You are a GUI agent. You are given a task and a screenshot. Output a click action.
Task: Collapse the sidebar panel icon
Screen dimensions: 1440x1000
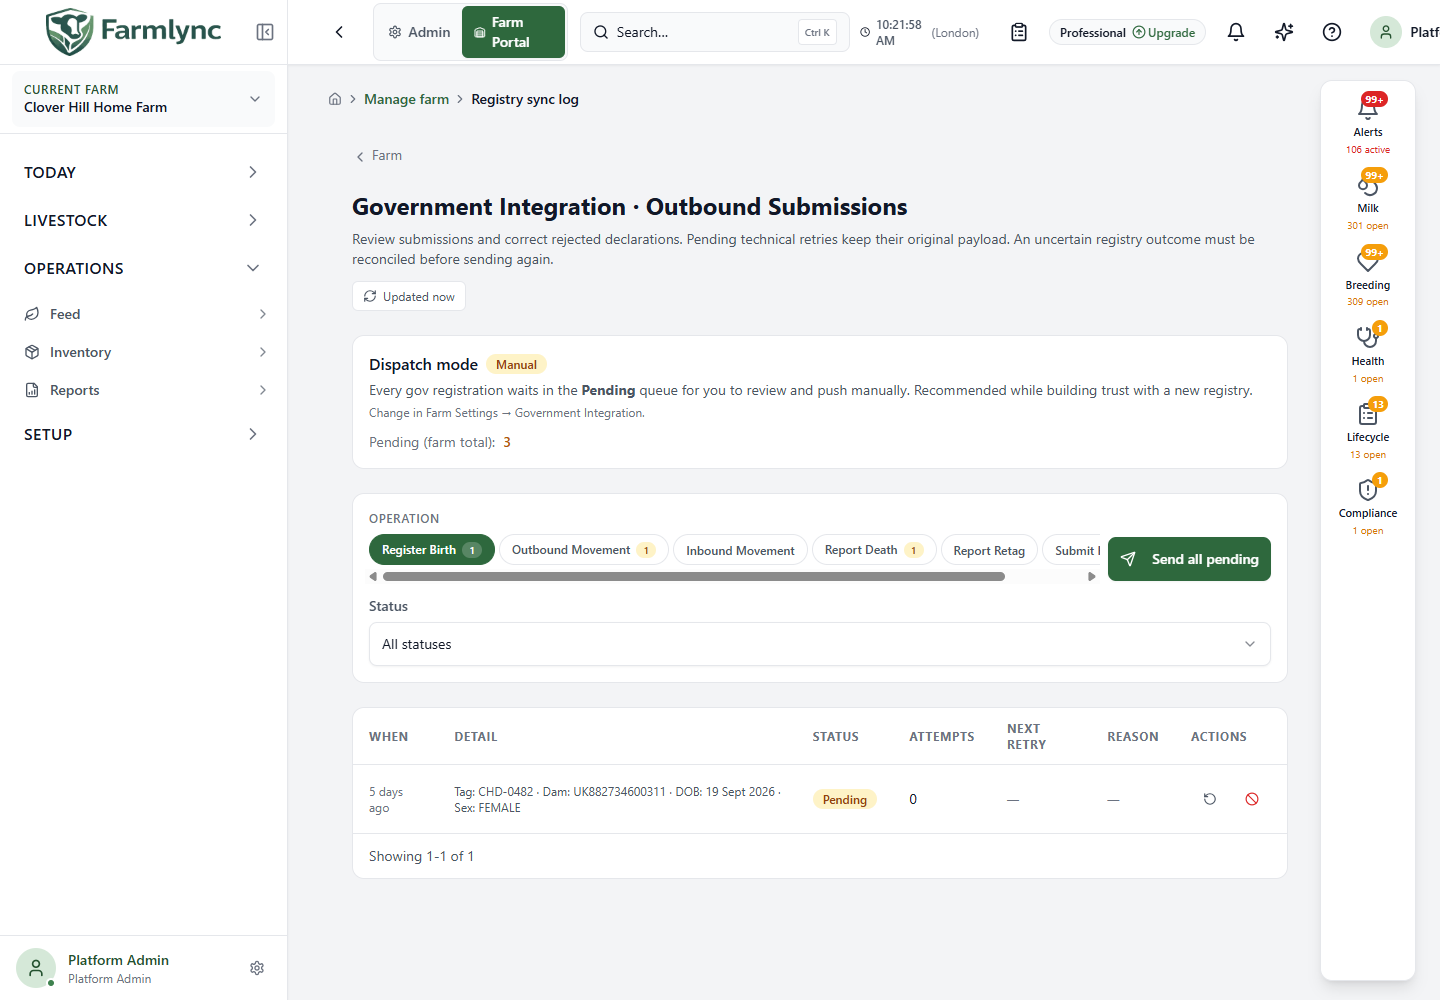[265, 32]
